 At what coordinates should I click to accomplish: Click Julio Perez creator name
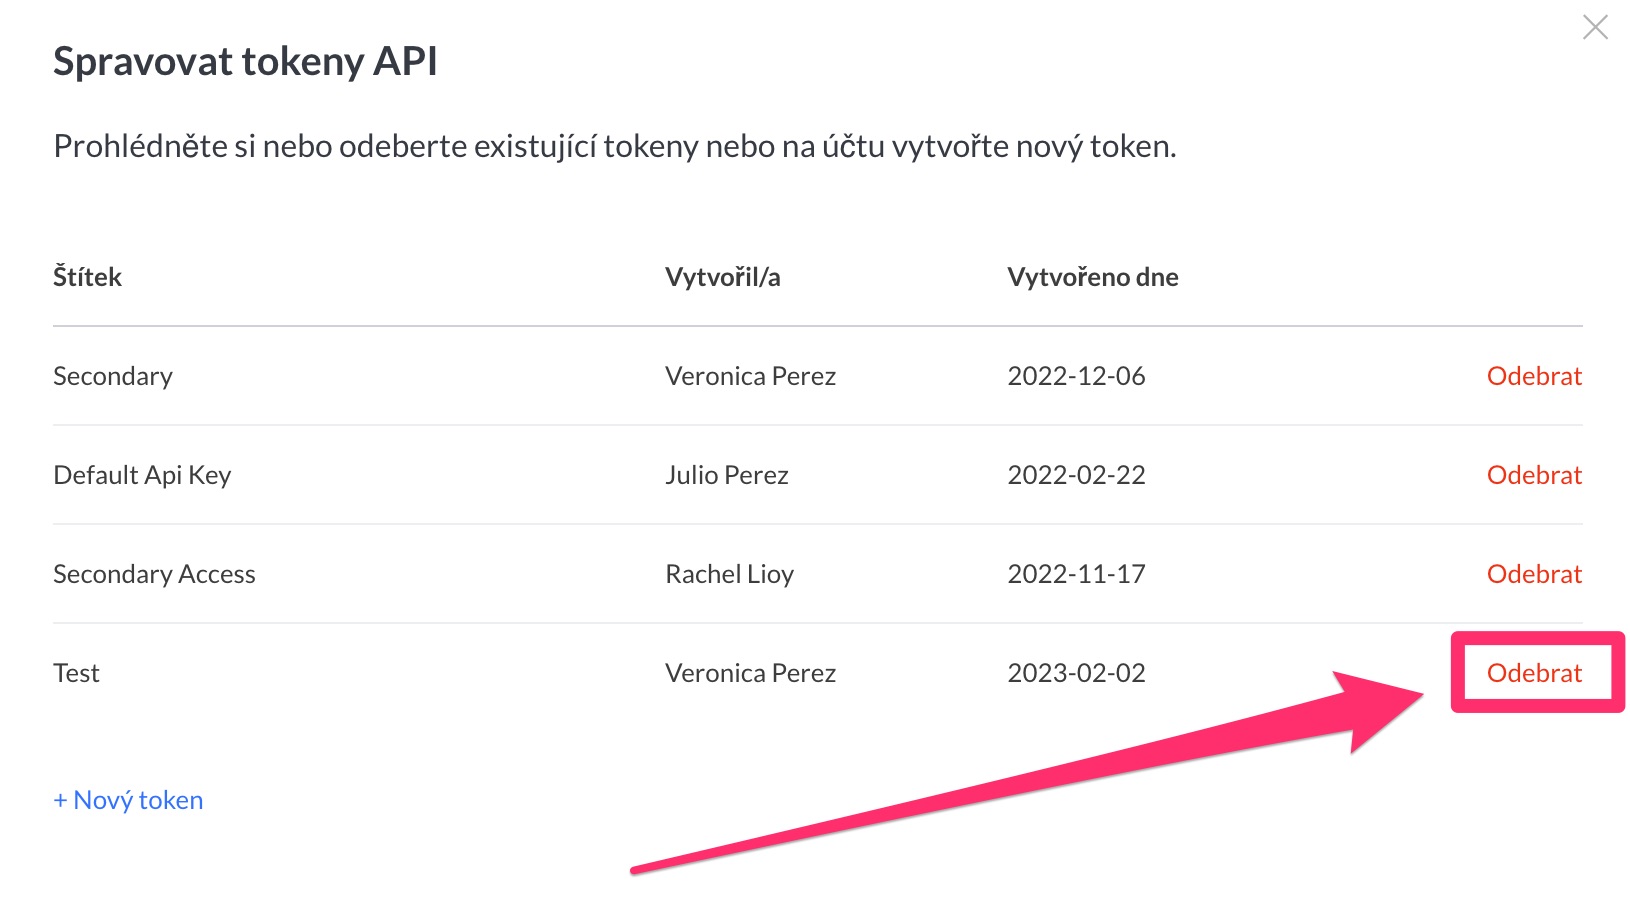tap(727, 475)
